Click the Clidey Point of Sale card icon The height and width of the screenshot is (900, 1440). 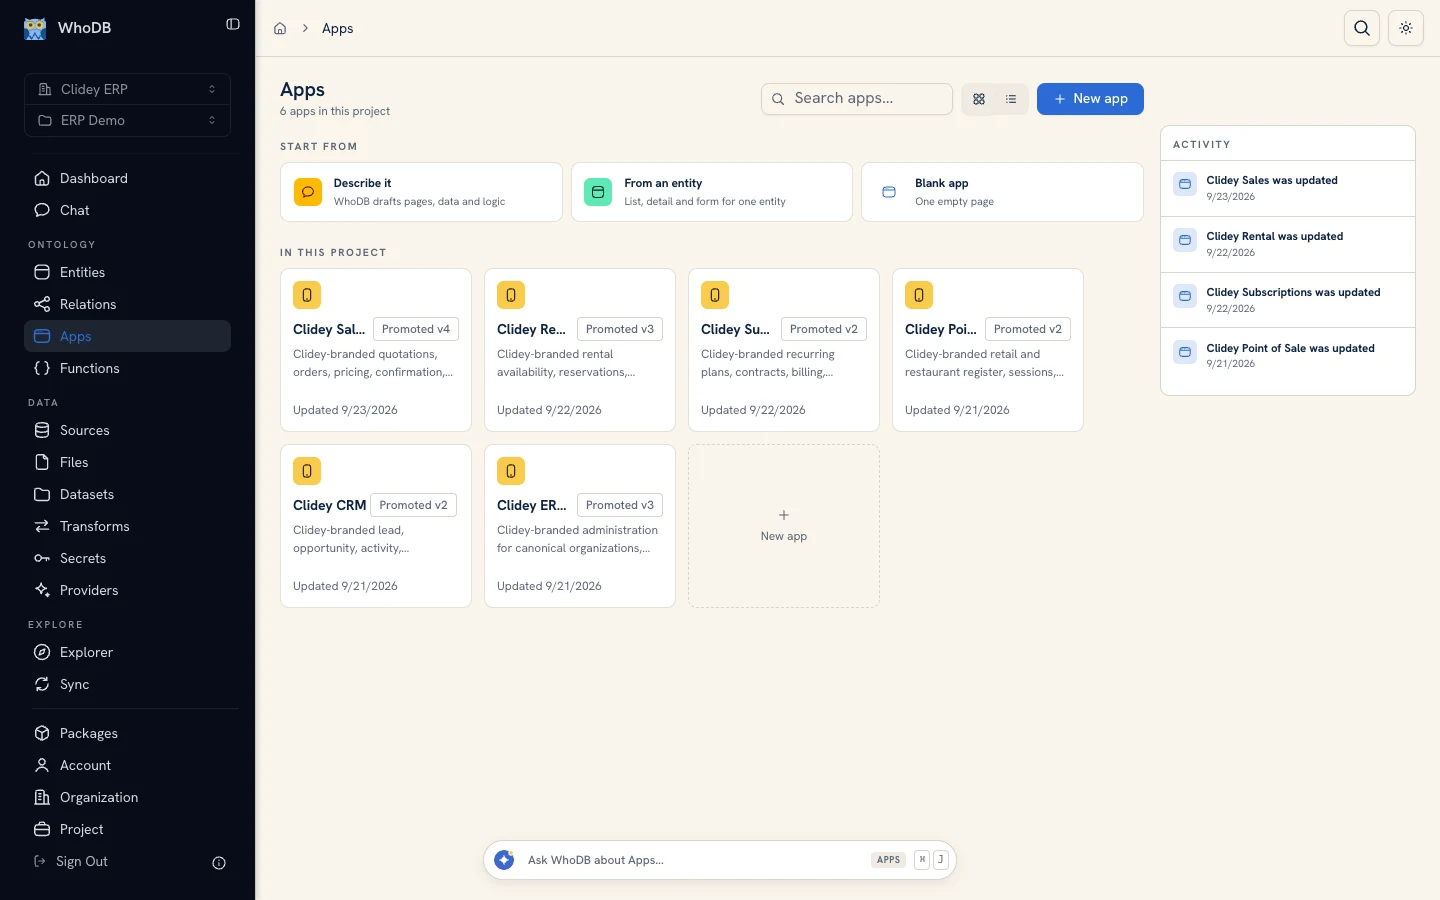919,295
